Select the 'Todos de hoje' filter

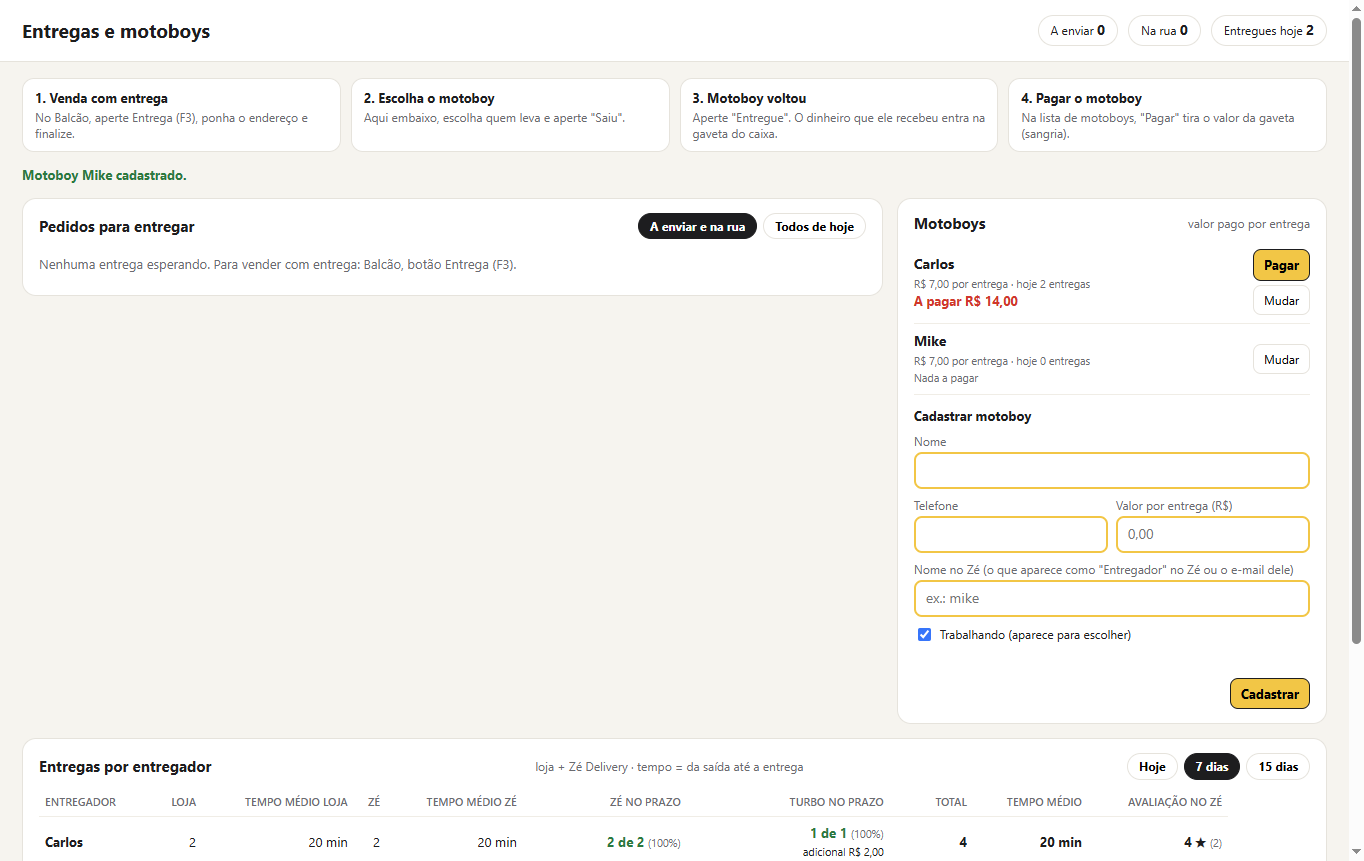point(814,227)
